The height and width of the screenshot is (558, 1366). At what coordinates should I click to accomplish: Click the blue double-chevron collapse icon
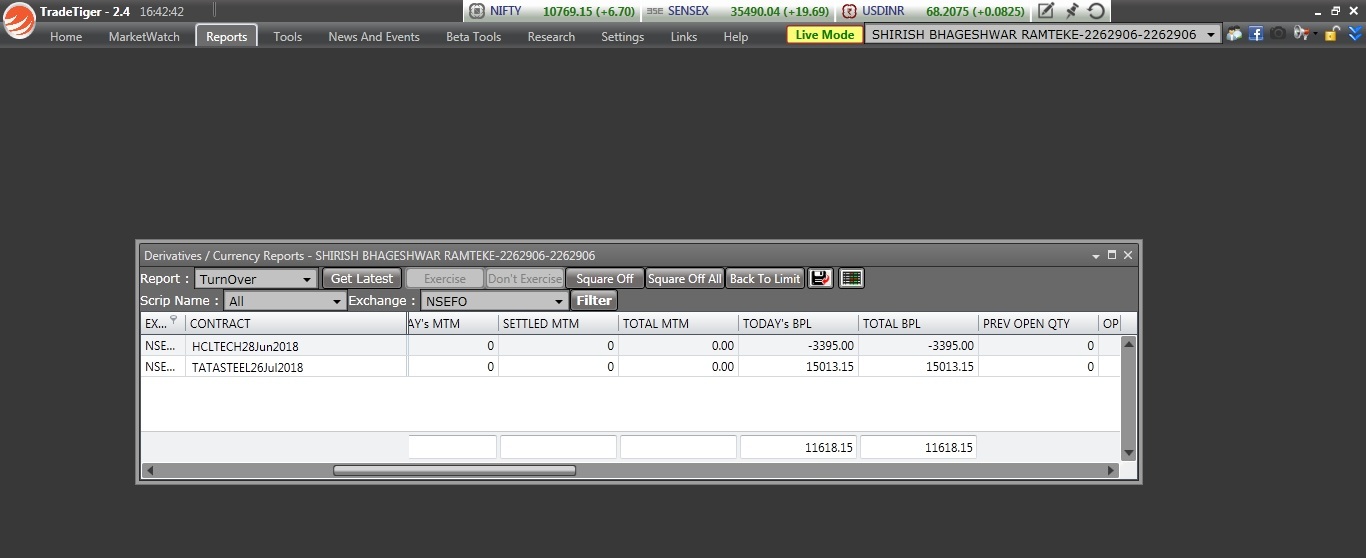click(1353, 34)
